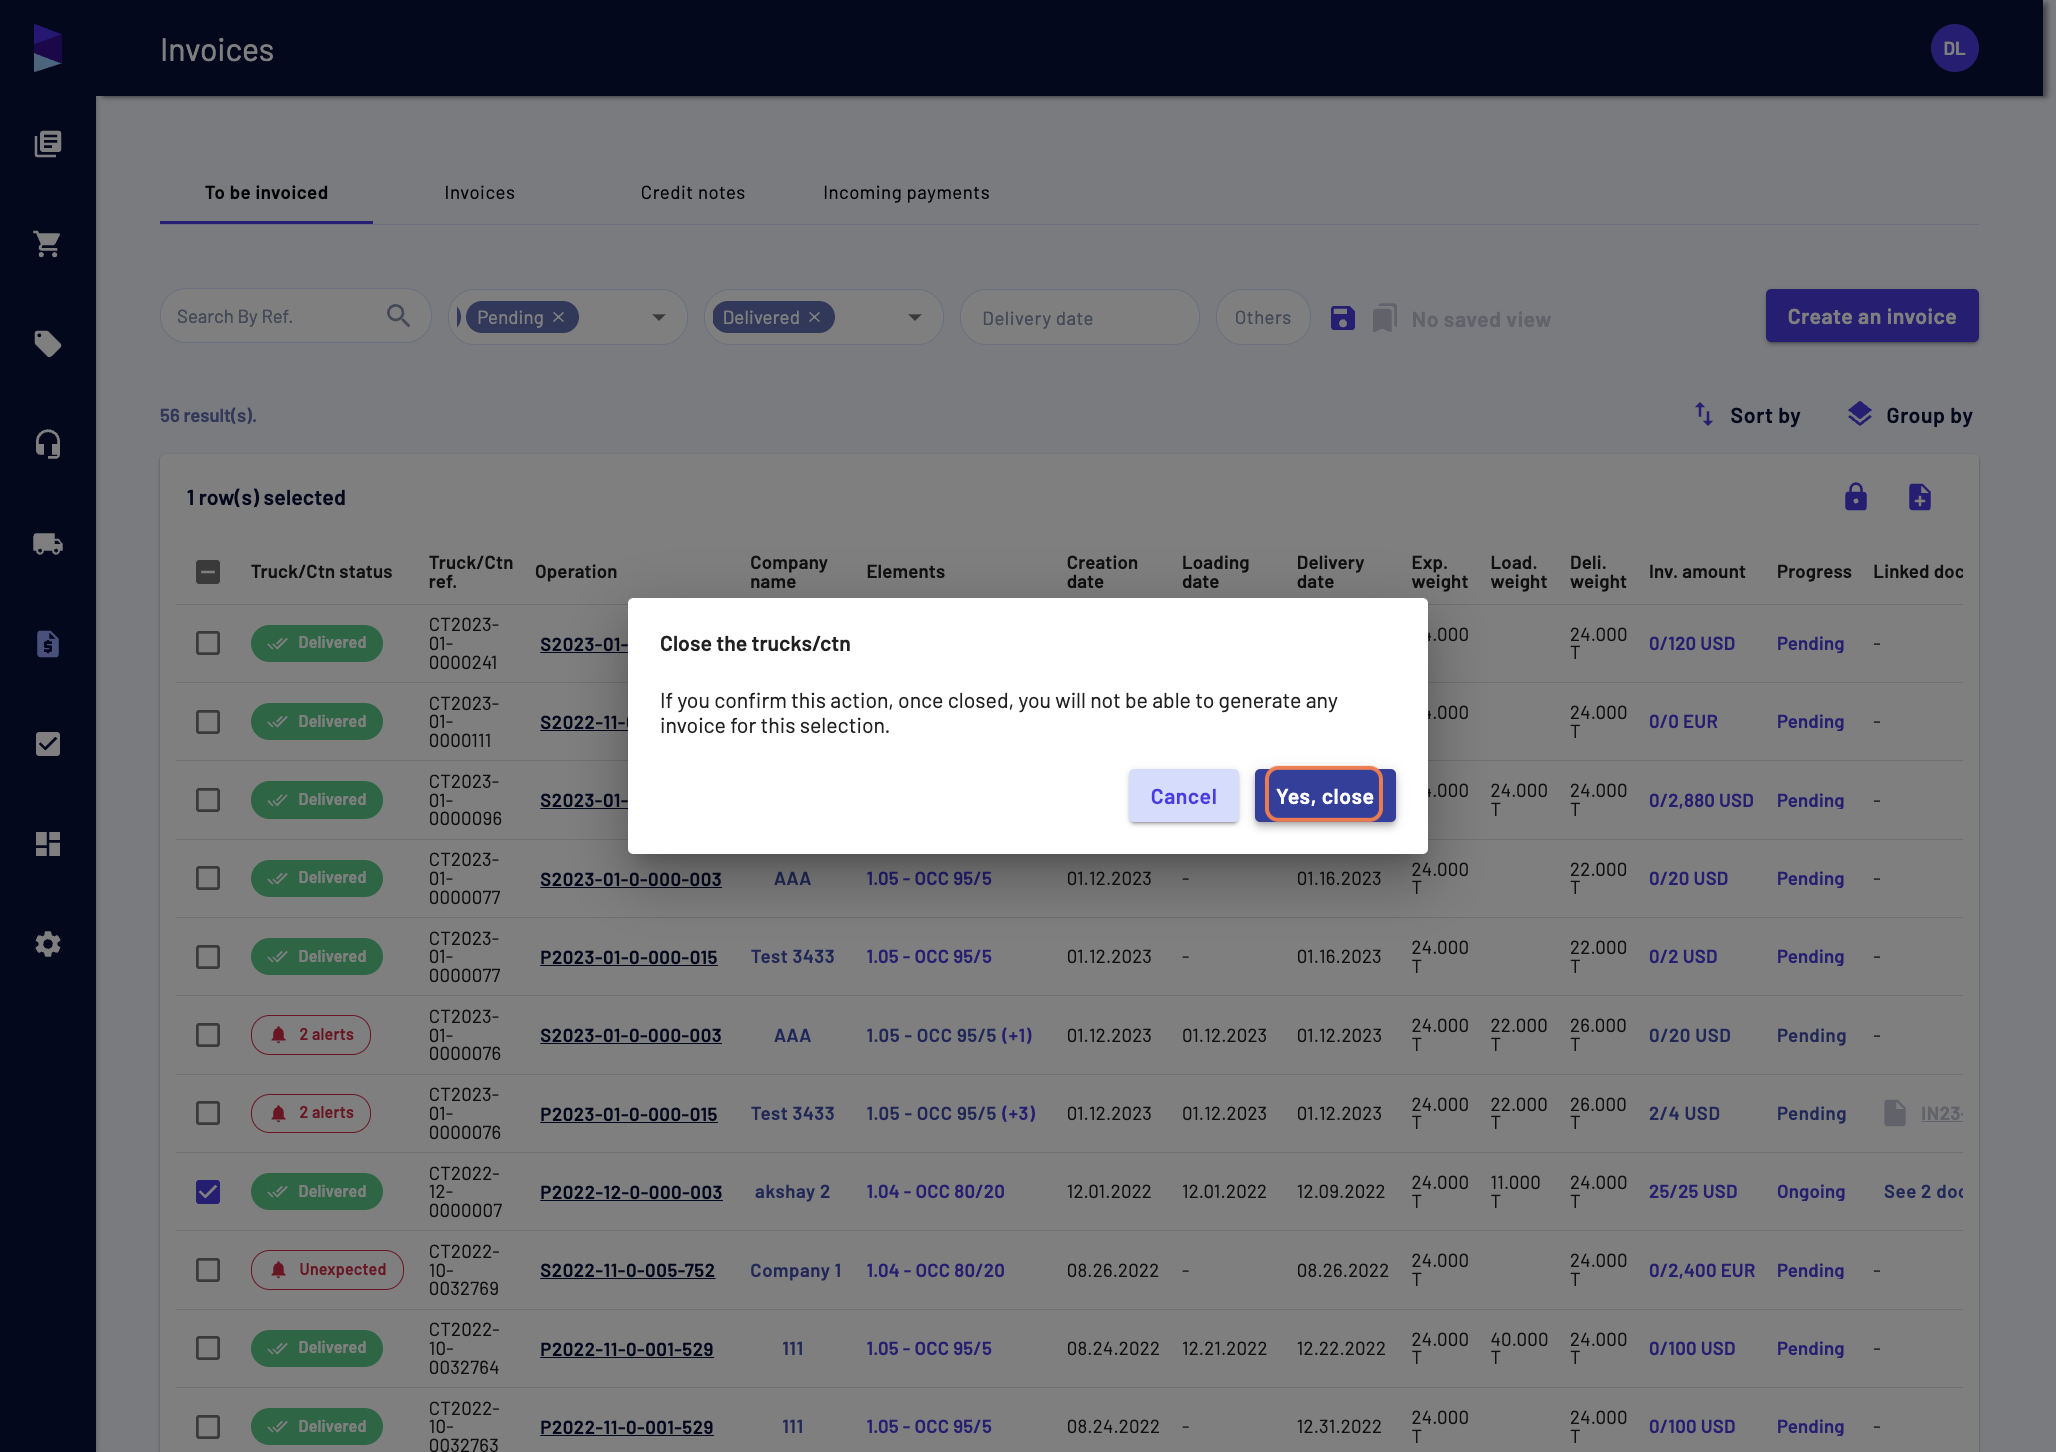Check the CT2023-01-0000096 row checkbox

click(208, 800)
